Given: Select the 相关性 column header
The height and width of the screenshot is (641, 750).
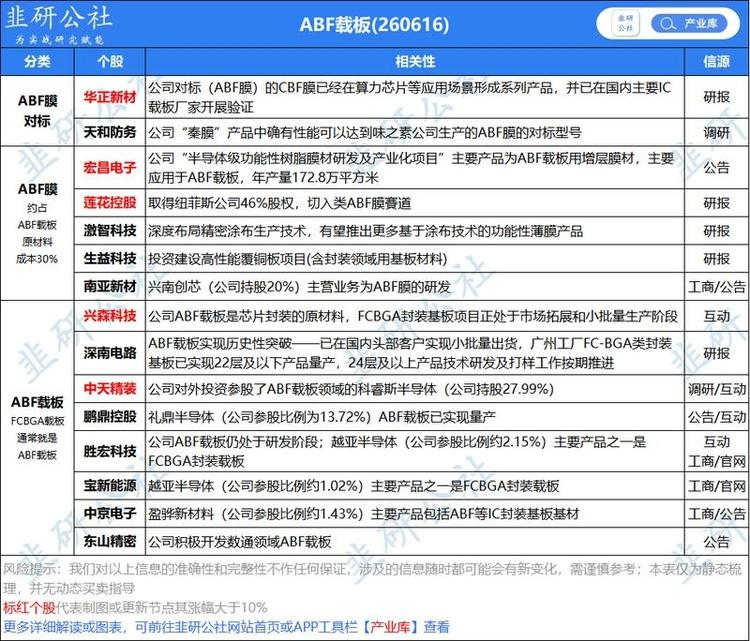Looking at the screenshot, I should click(x=415, y=61).
